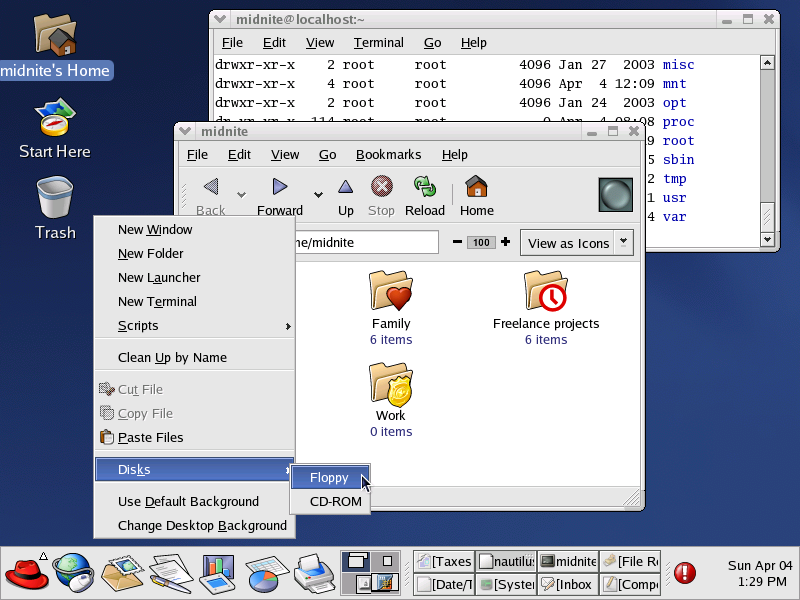Open the Trash from the desktop
Screen dimensions: 800x600
pyautogui.click(x=55, y=195)
